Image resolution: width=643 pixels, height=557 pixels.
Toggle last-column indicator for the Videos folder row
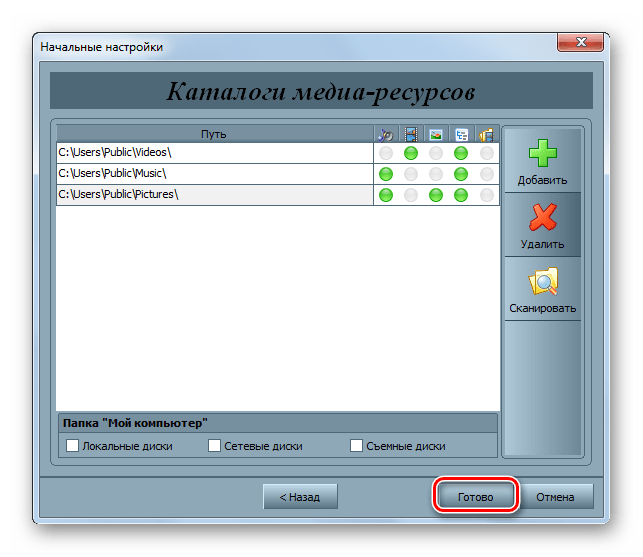pyautogui.click(x=487, y=153)
